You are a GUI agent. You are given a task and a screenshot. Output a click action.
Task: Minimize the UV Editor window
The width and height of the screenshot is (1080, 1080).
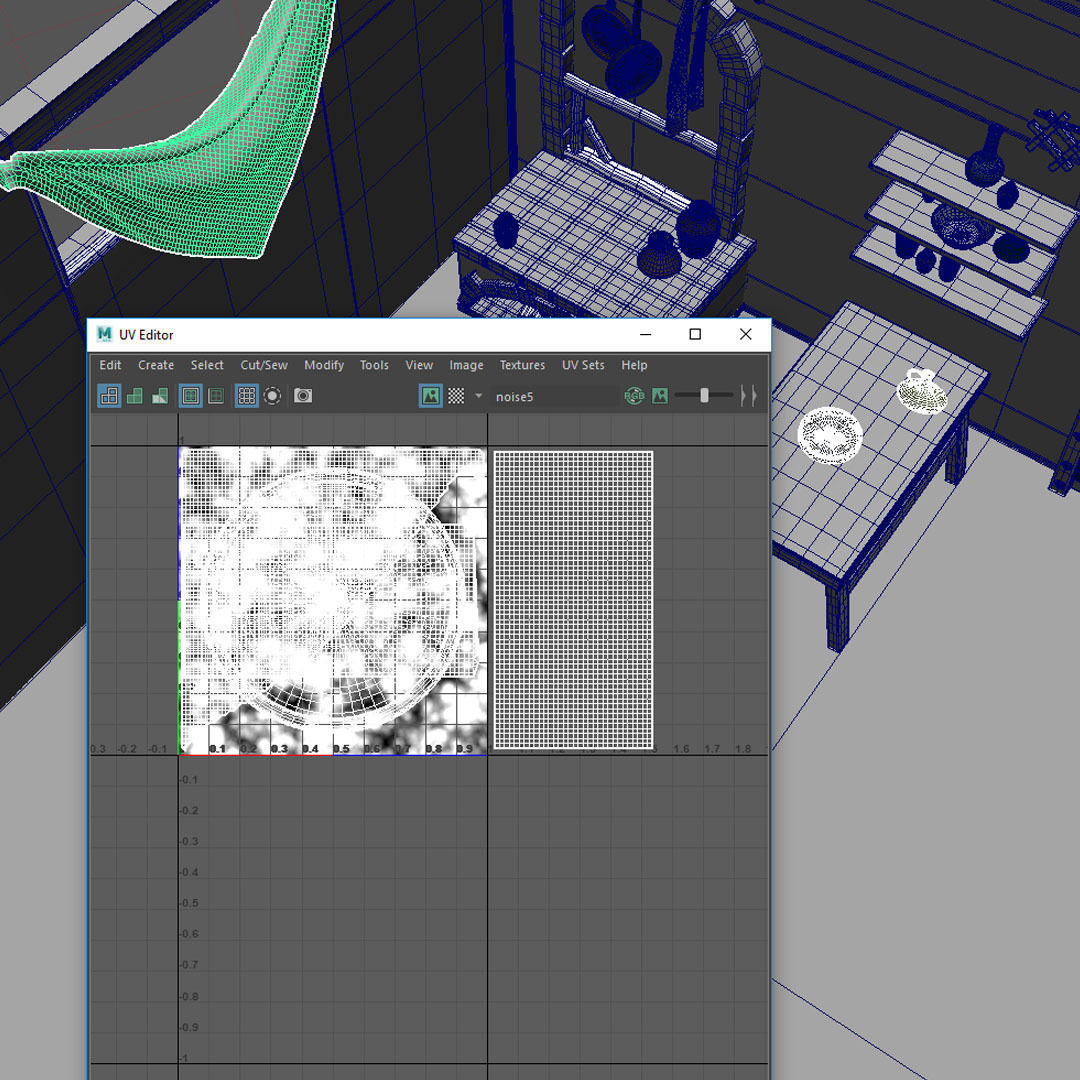point(645,334)
